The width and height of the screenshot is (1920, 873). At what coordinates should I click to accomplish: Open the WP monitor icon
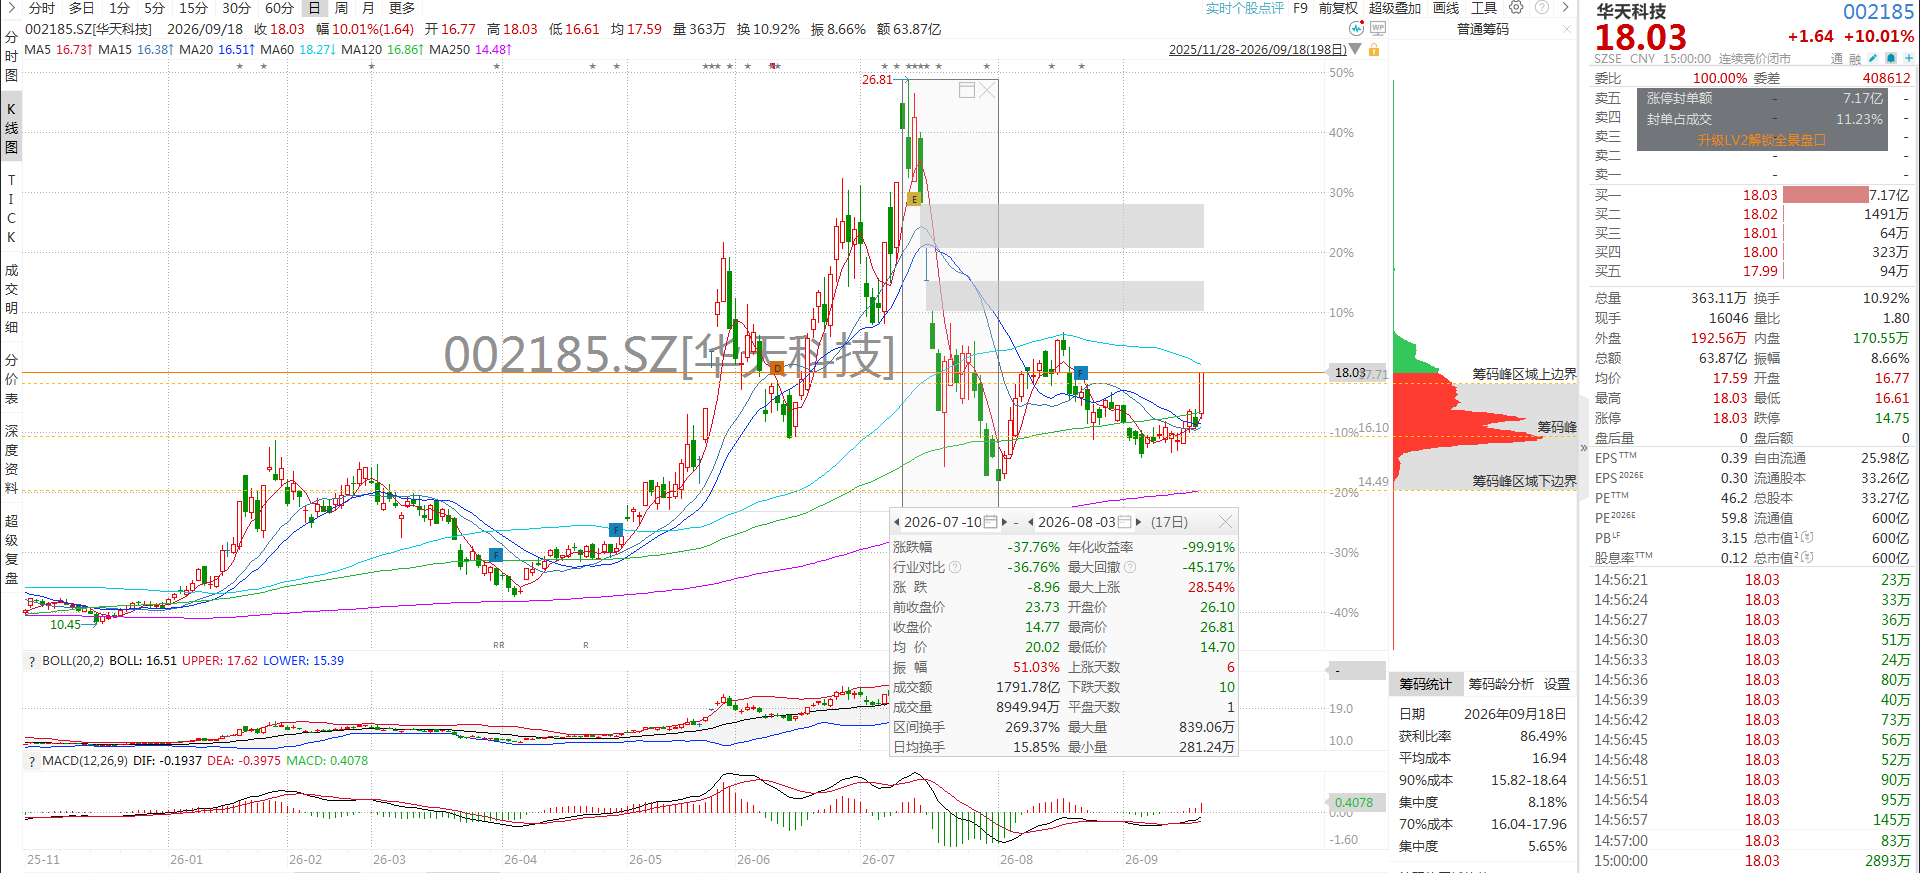tap(1377, 29)
